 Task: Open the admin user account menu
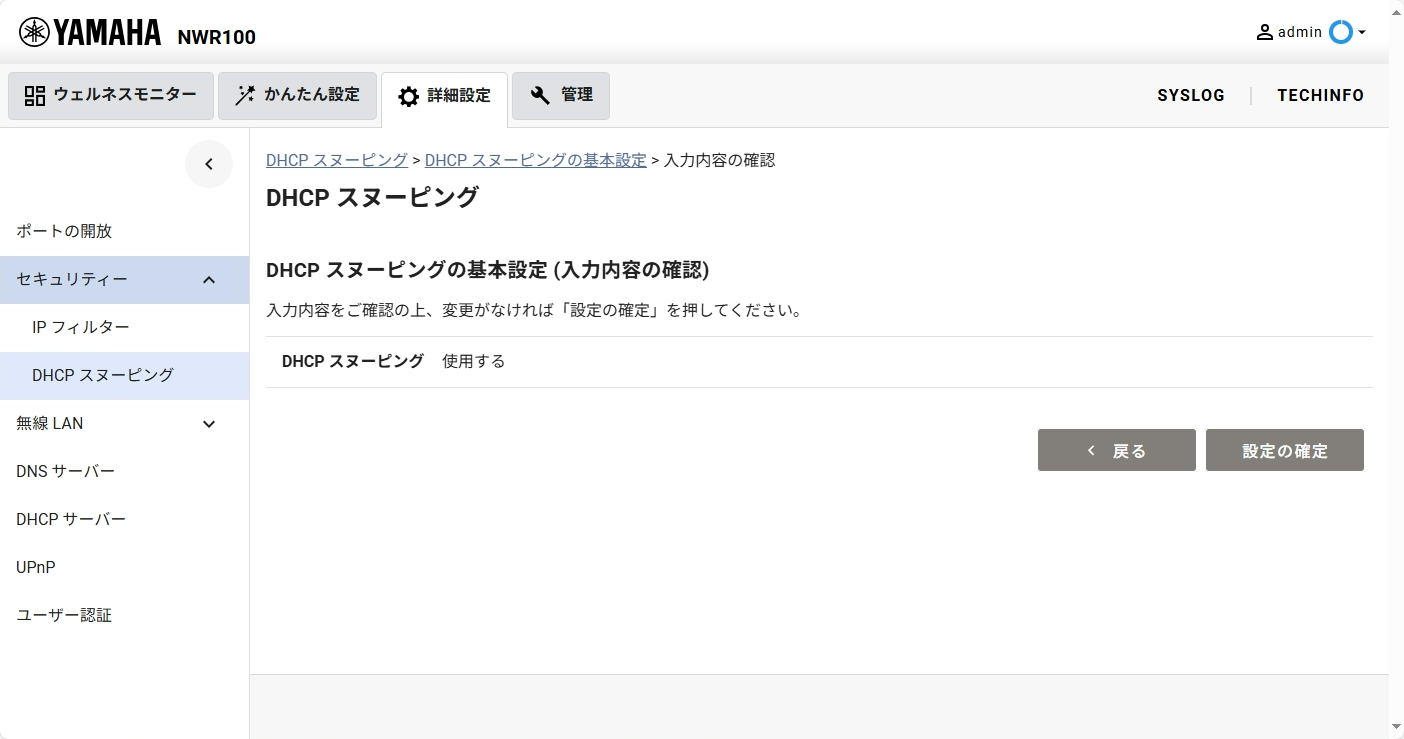[1300, 32]
